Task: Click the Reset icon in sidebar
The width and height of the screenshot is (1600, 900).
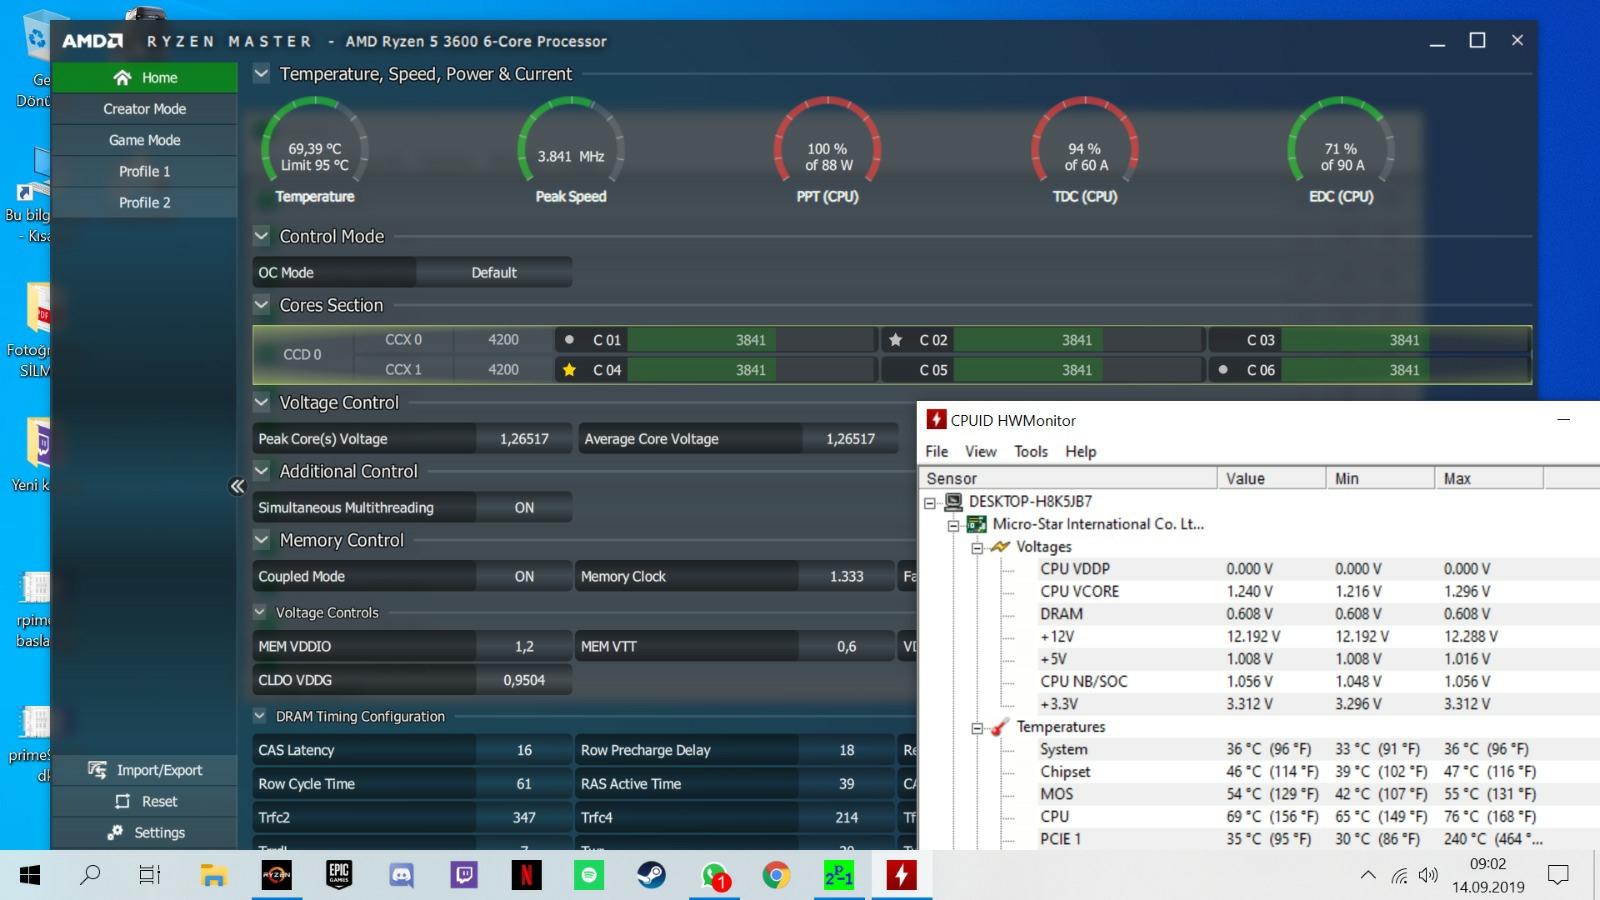Action: click(x=123, y=801)
